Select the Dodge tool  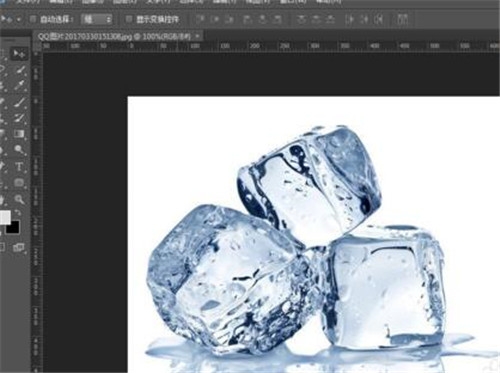(x=19, y=150)
